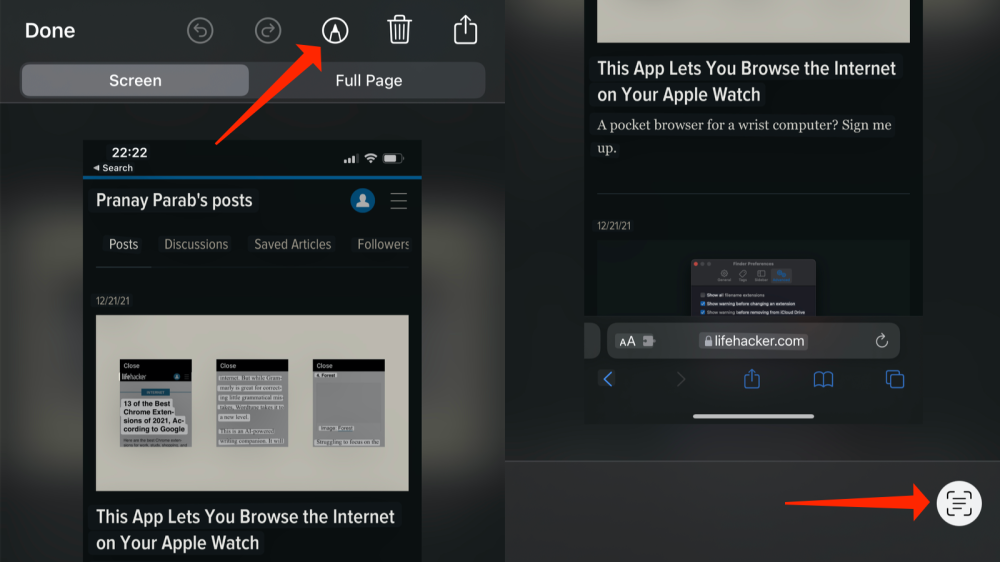Tap the Safari reload icon
This screenshot has width=1000, height=562.
pyautogui.click(x=881, y=341)
